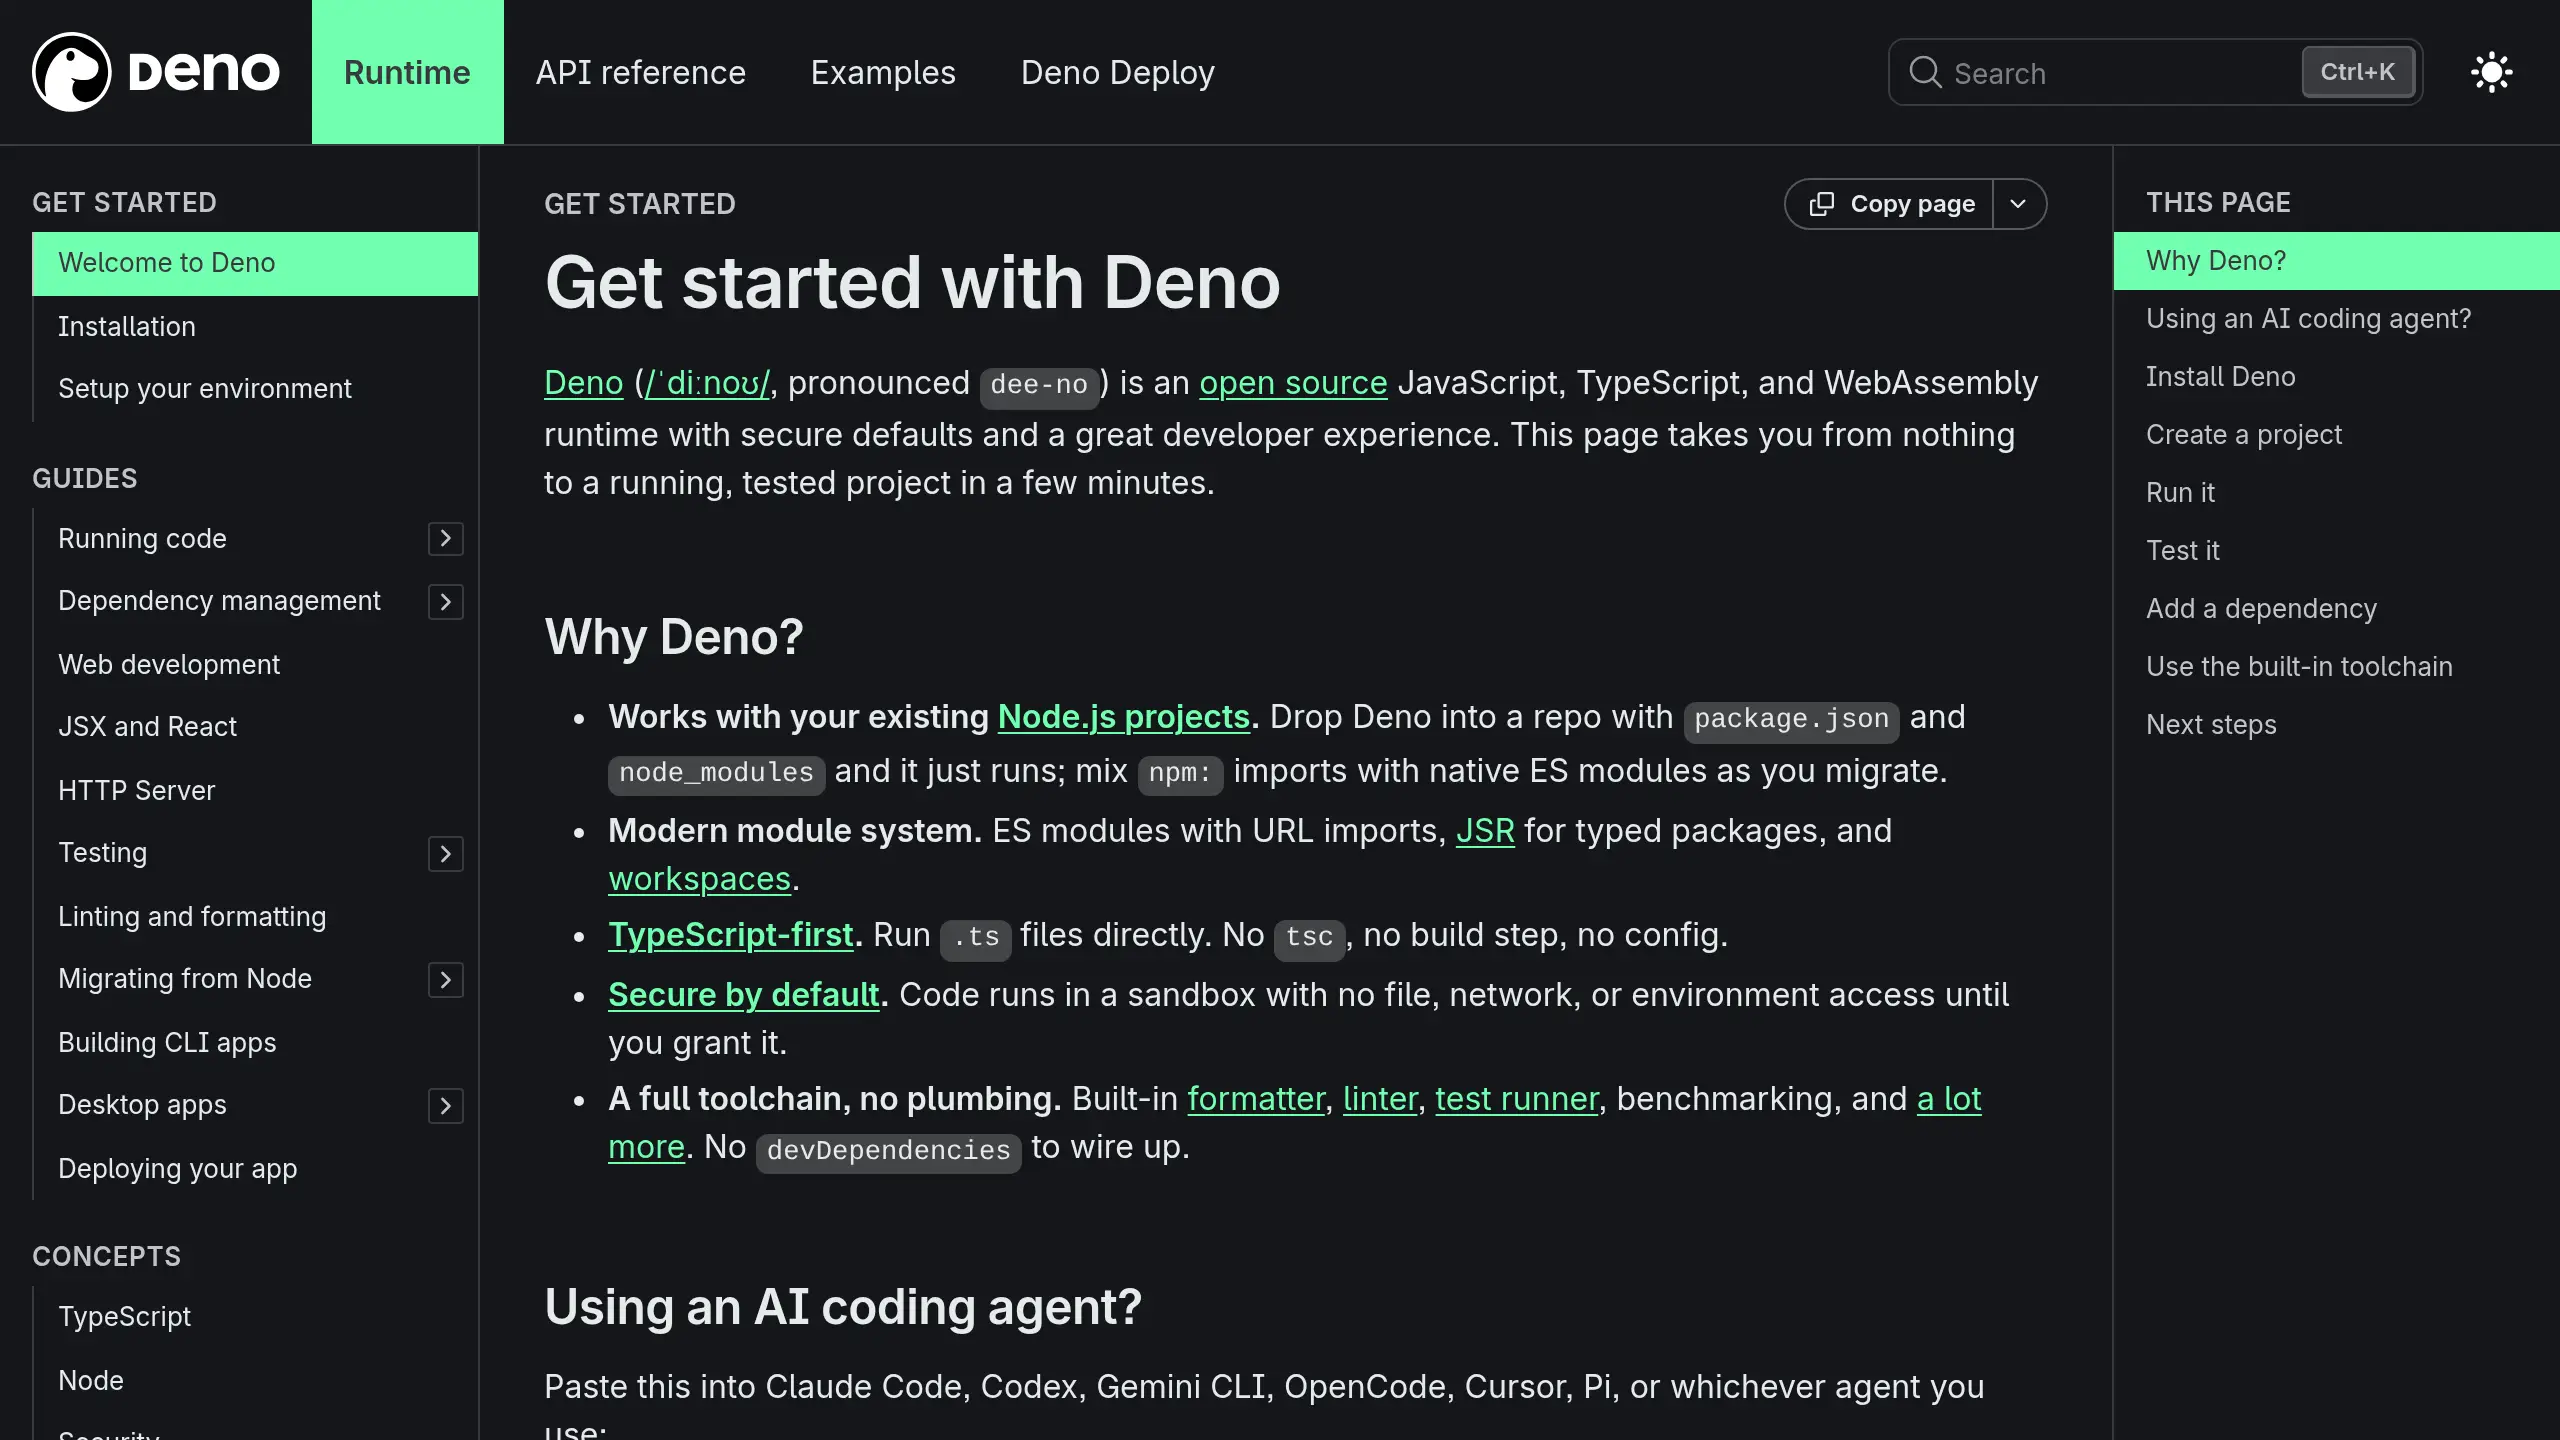The height and width of the screenshot is (1440, 2560).
Task: Click the Deno link in intro paragraph
Action: [583, 383]
